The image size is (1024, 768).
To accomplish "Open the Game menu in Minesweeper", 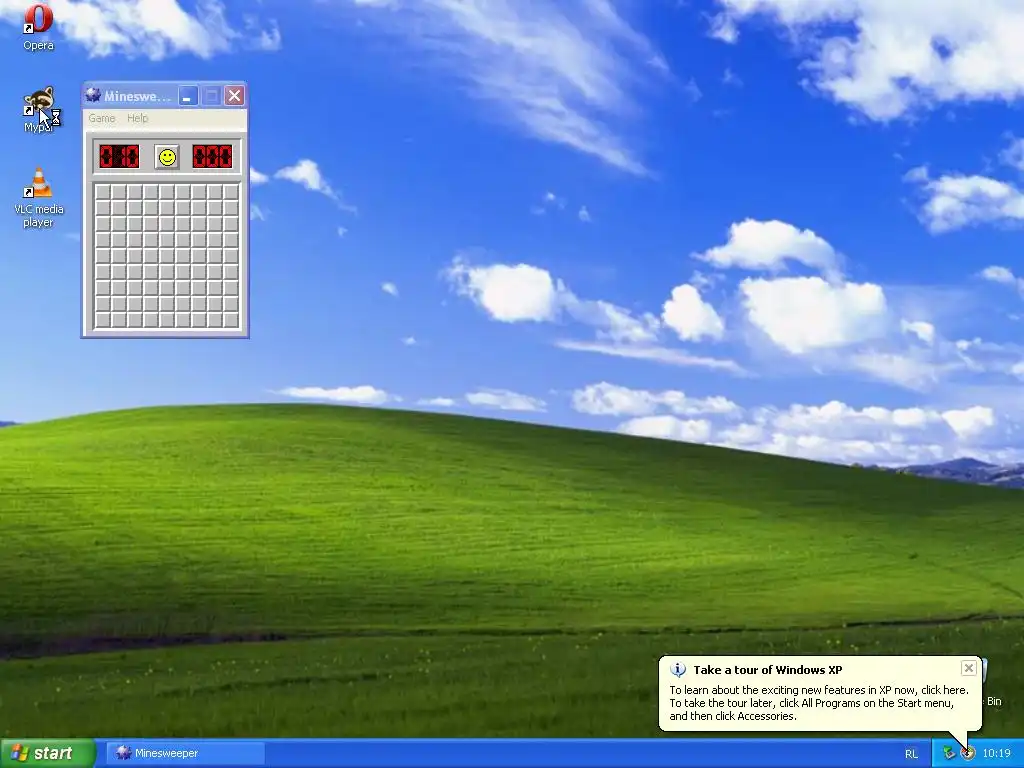I will pyautogui.click(x=102, y=118).
